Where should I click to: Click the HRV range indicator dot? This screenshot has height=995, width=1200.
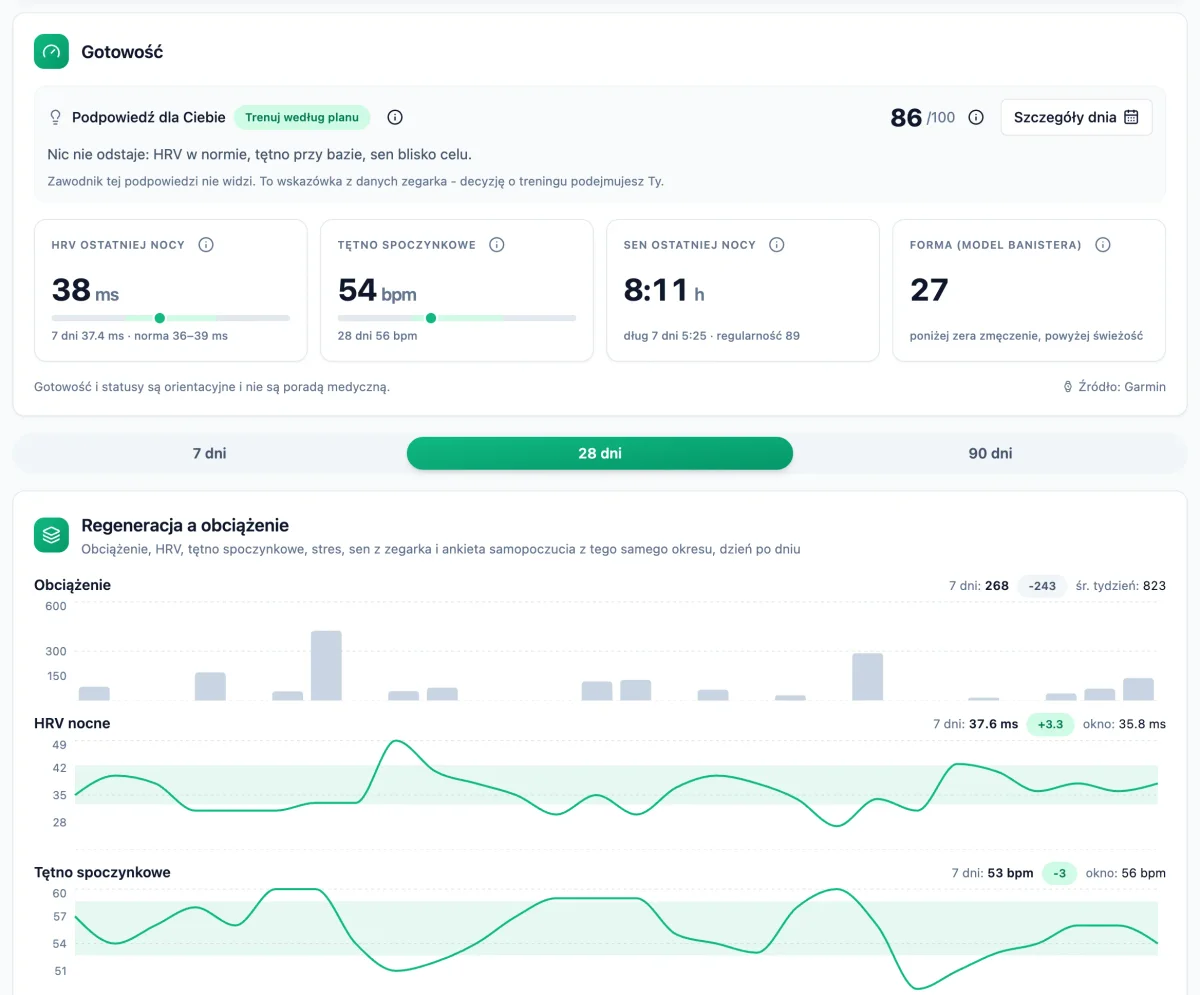coord(160,318)
